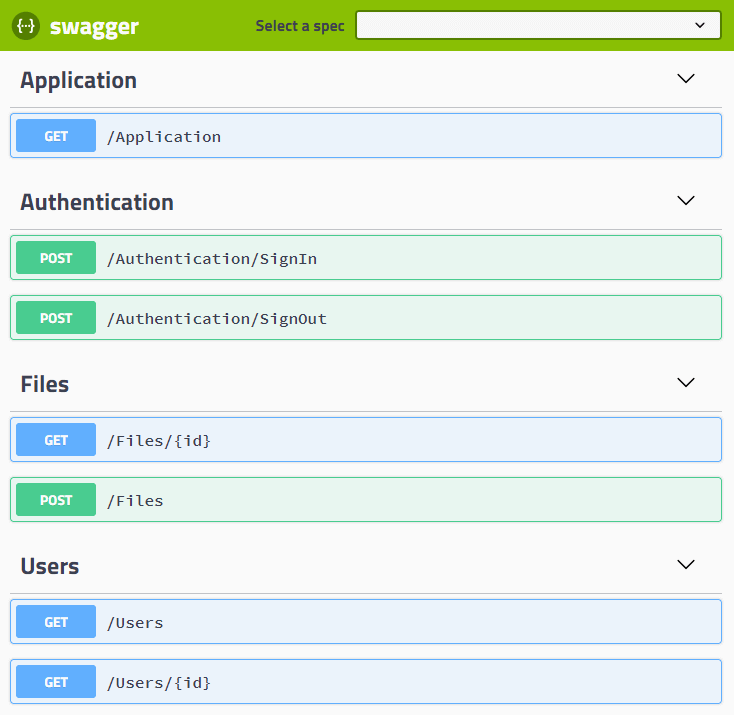Viewport: 734px width, 715px height.
Task: Collapse the Users section chevron
Action: [686, 564]
